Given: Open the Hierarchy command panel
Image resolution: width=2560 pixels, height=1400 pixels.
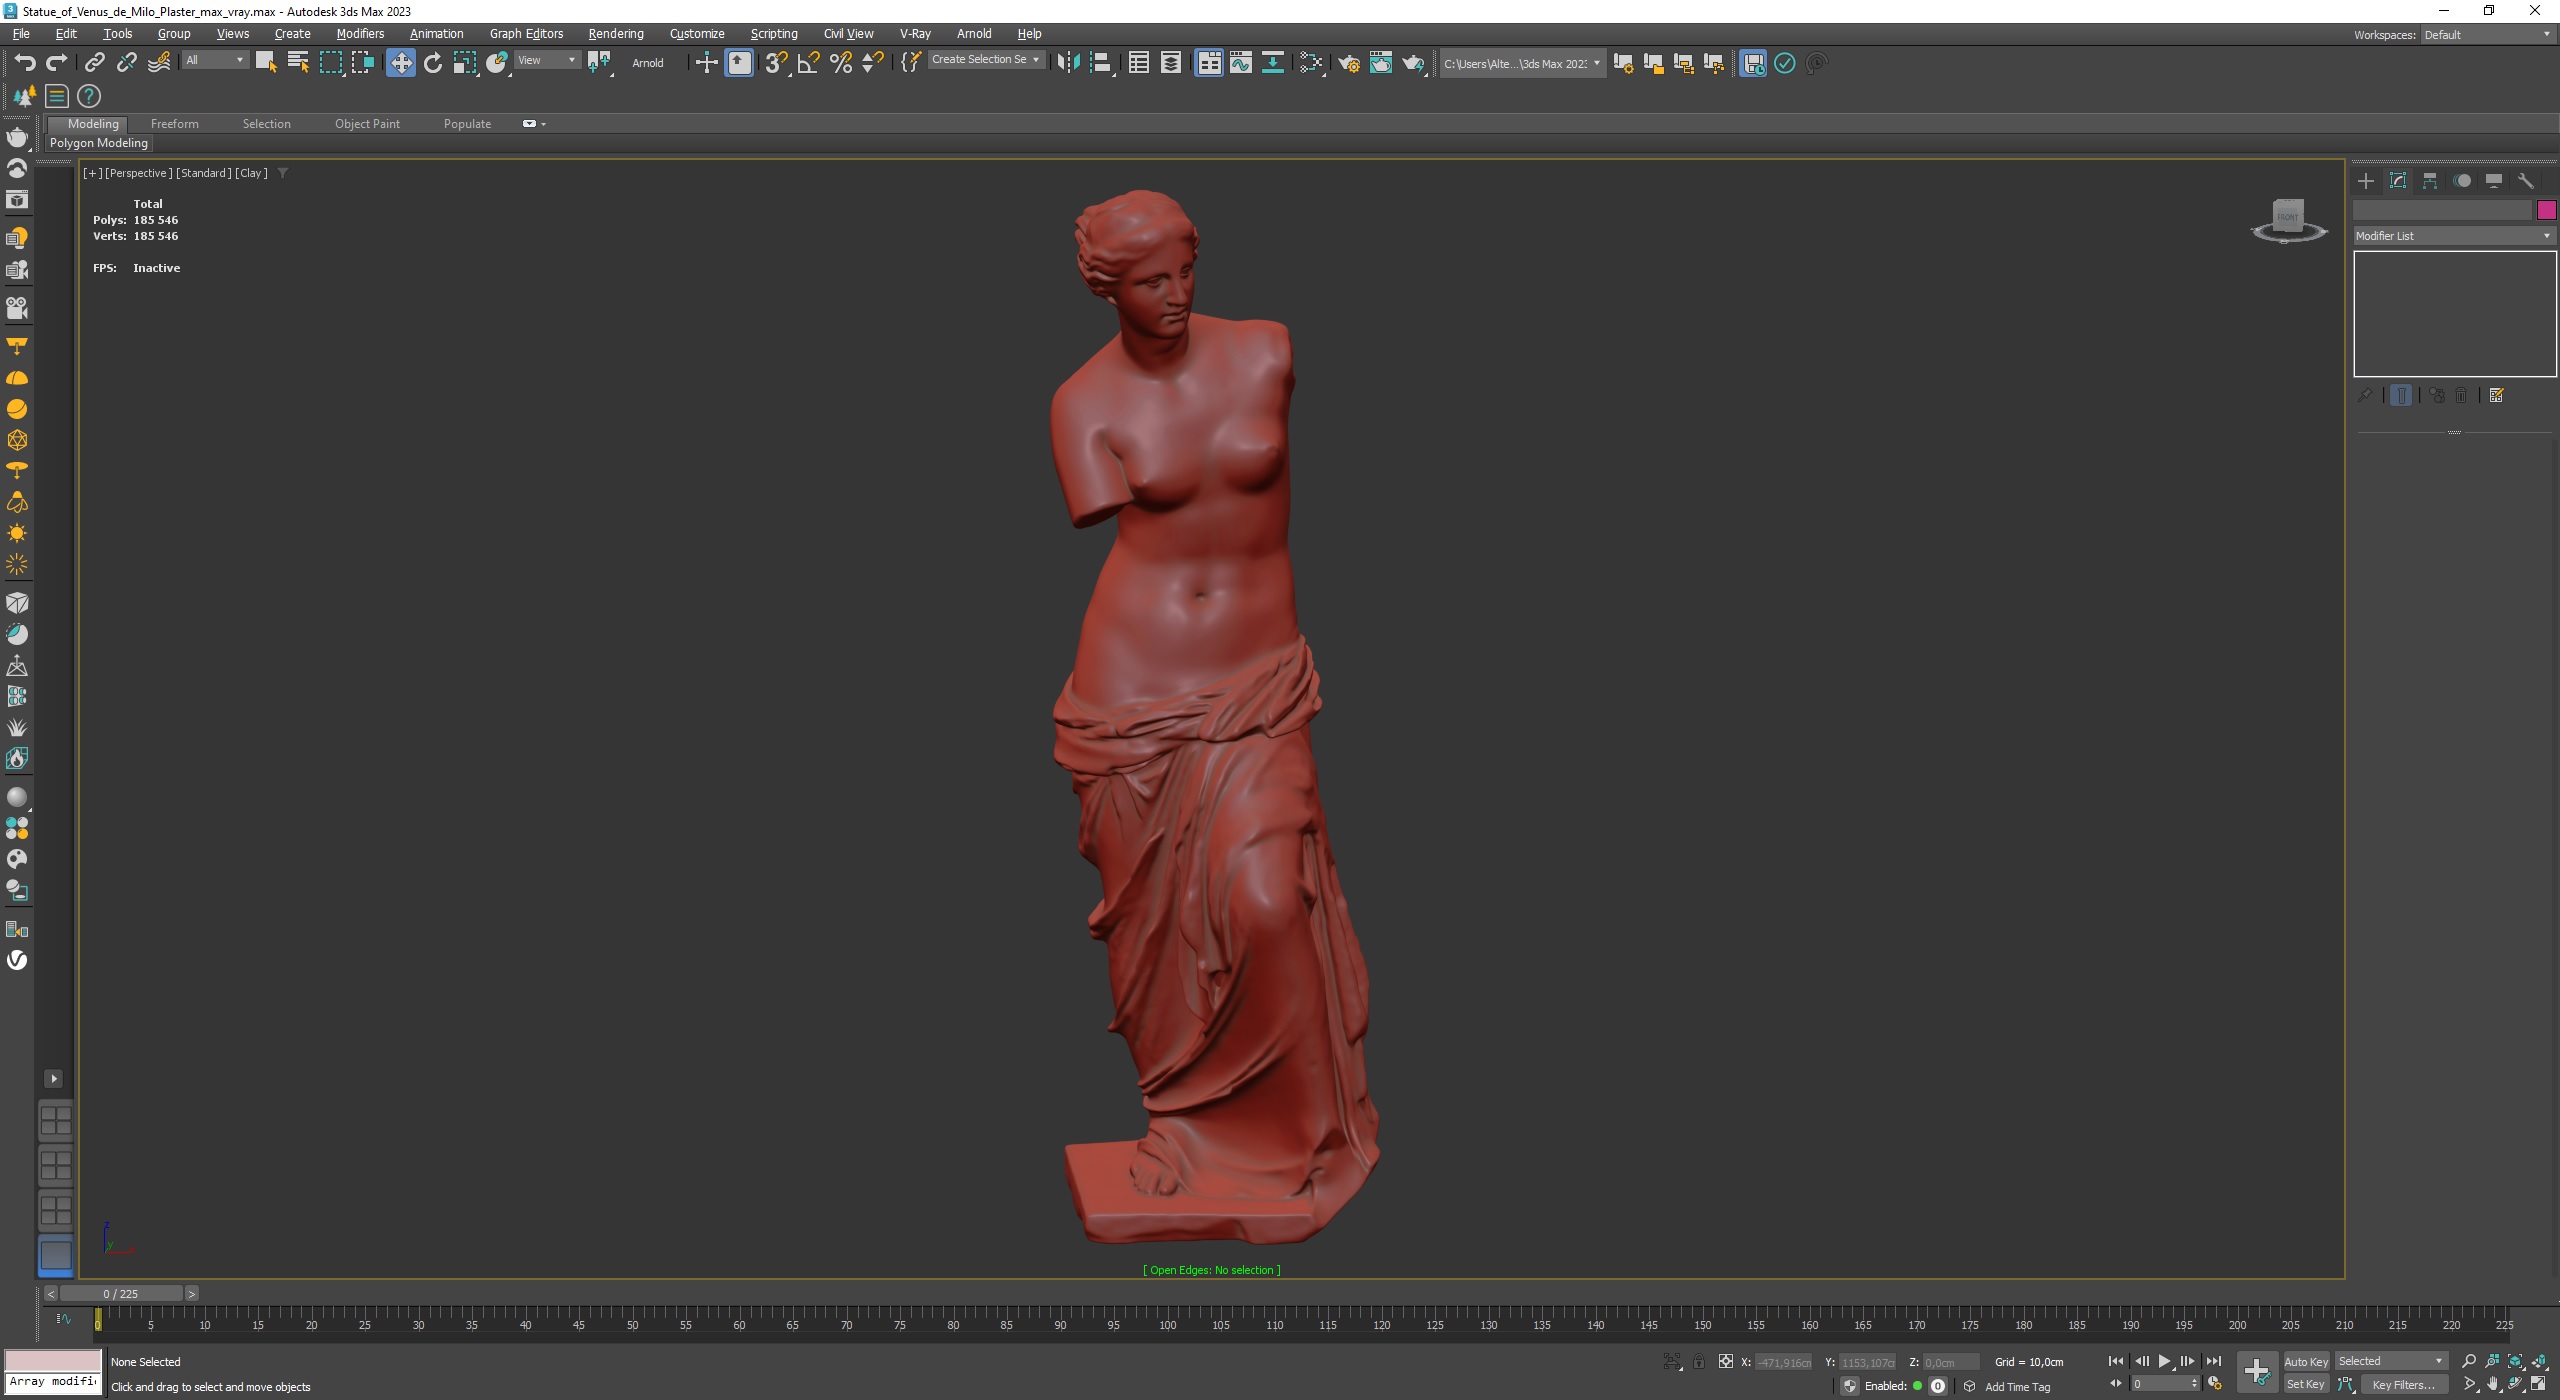Looking at the screenshot, I should (2430, 181).
